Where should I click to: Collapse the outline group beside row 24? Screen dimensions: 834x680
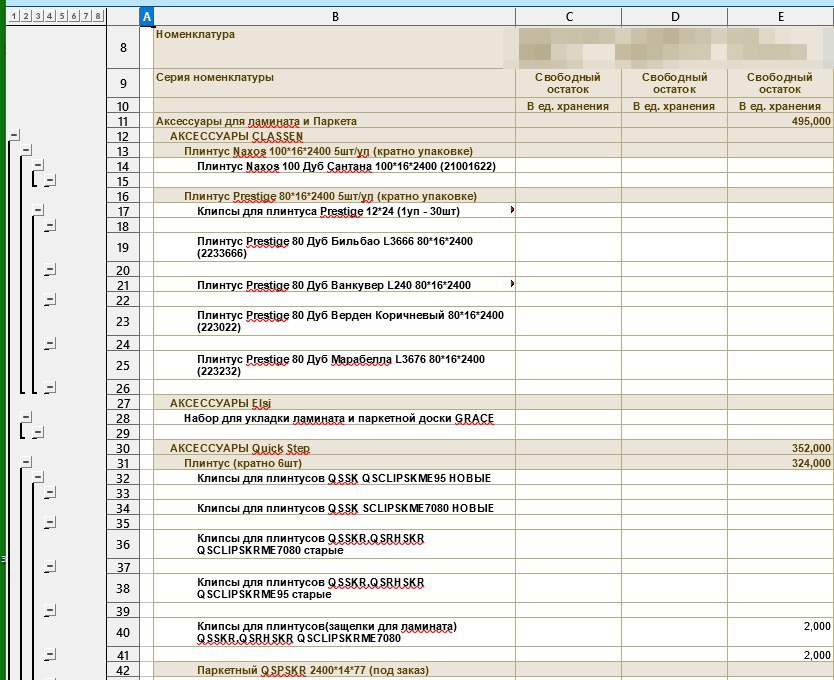pos(50,344)
